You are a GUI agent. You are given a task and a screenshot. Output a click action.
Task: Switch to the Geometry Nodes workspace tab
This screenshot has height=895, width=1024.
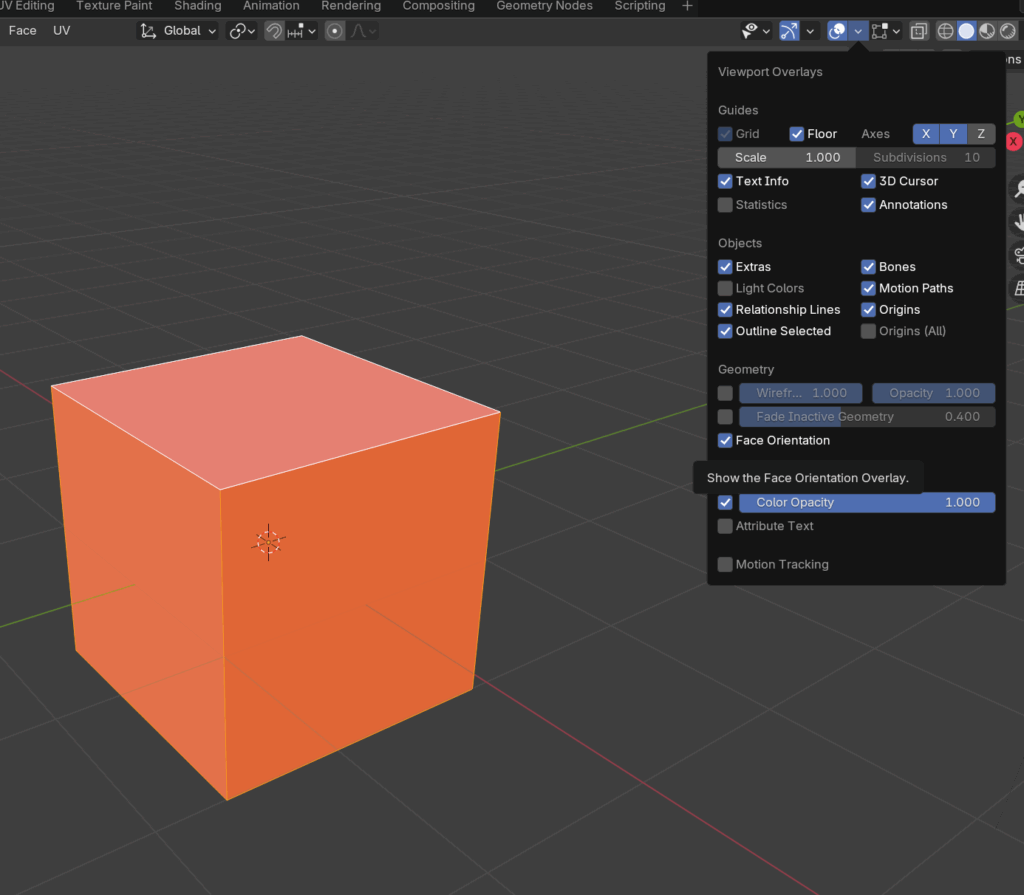(x=544, y=6)
